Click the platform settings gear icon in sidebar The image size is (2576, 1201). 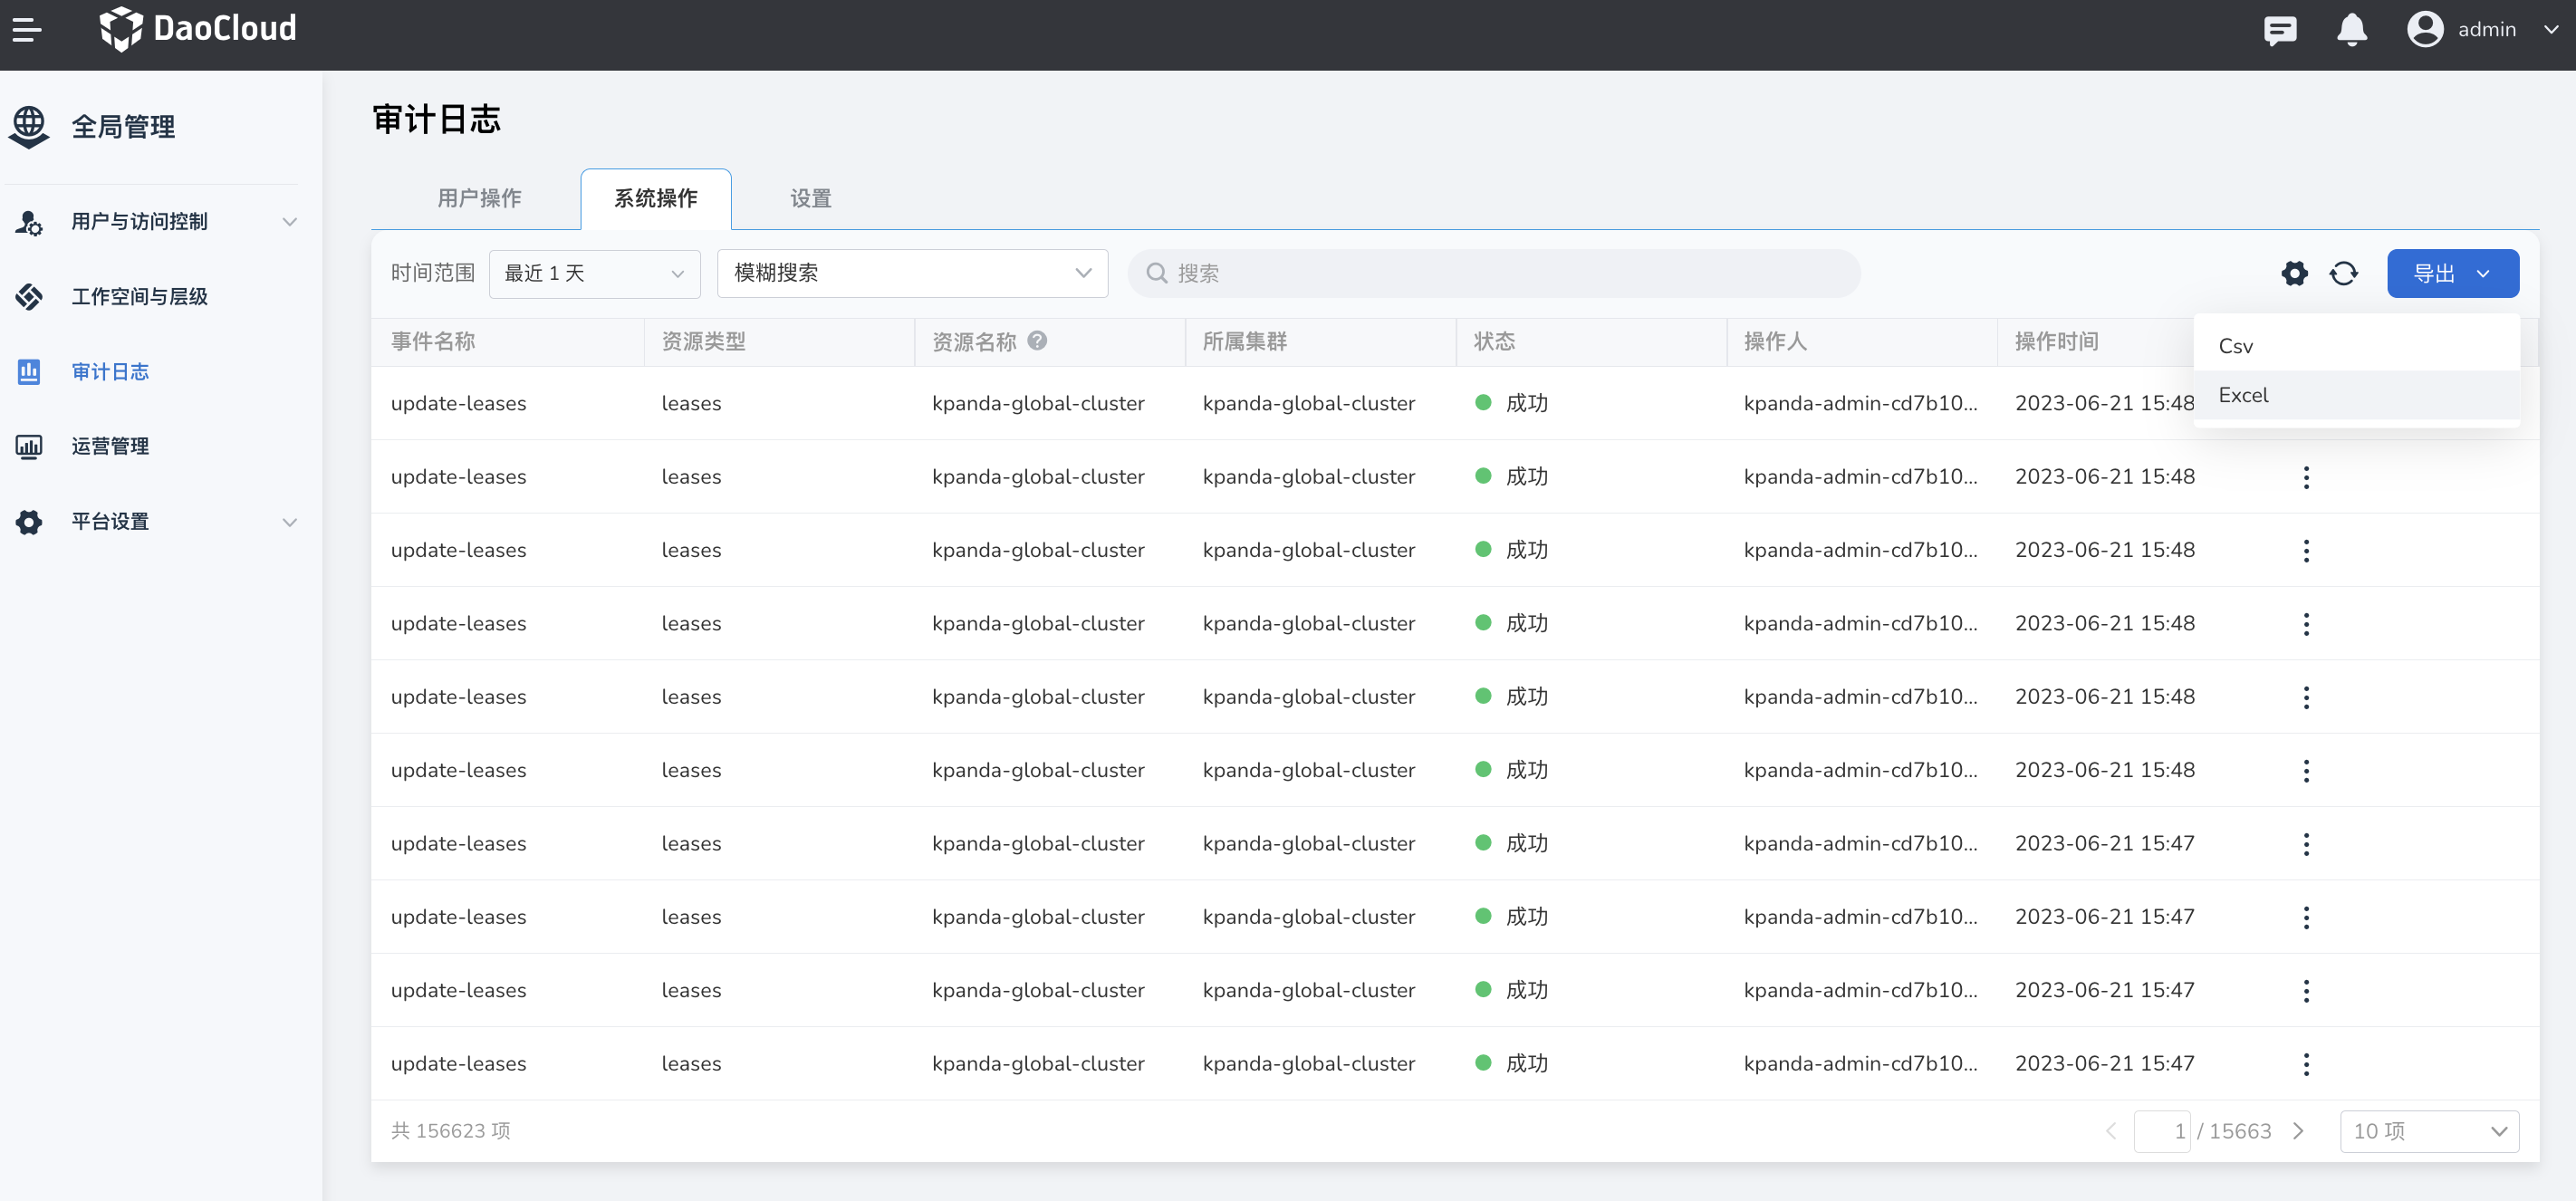pos(29,522)
